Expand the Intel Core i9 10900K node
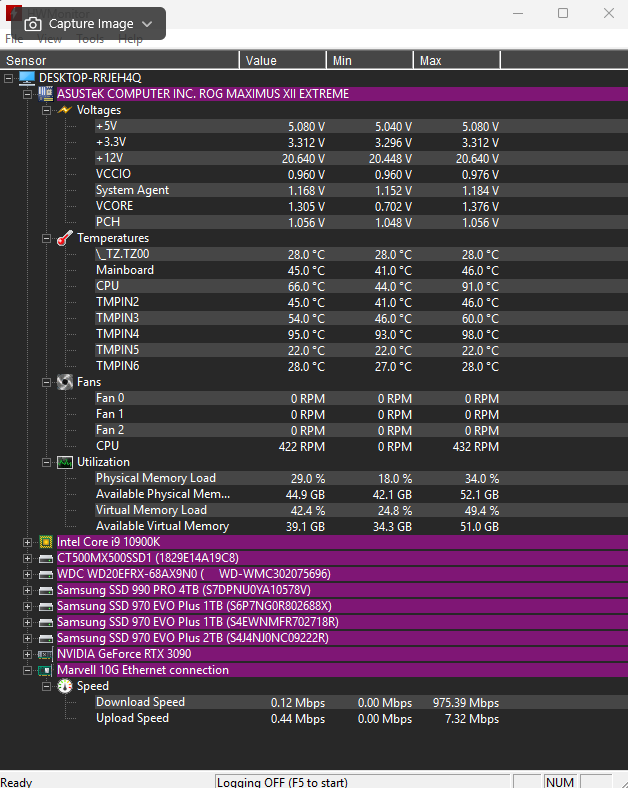Viewport: 628px width, 788px height. point(28,543)
